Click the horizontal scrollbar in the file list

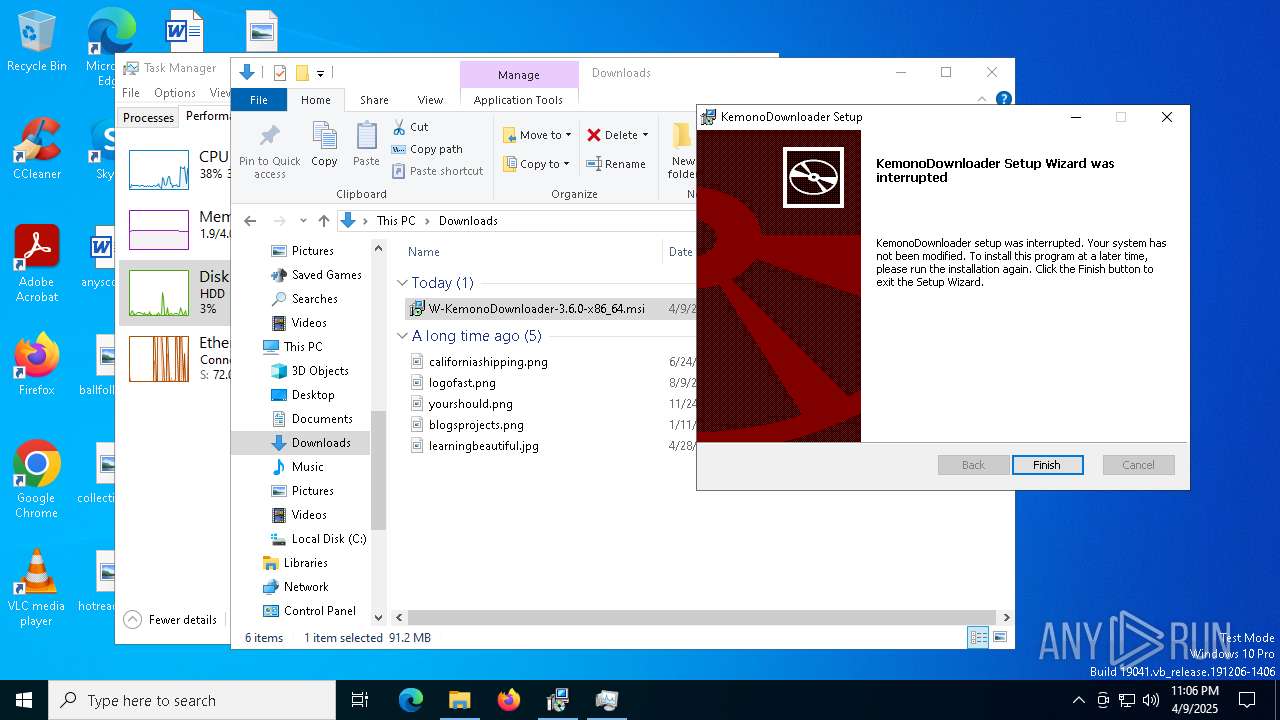click(x=700, y=618)
